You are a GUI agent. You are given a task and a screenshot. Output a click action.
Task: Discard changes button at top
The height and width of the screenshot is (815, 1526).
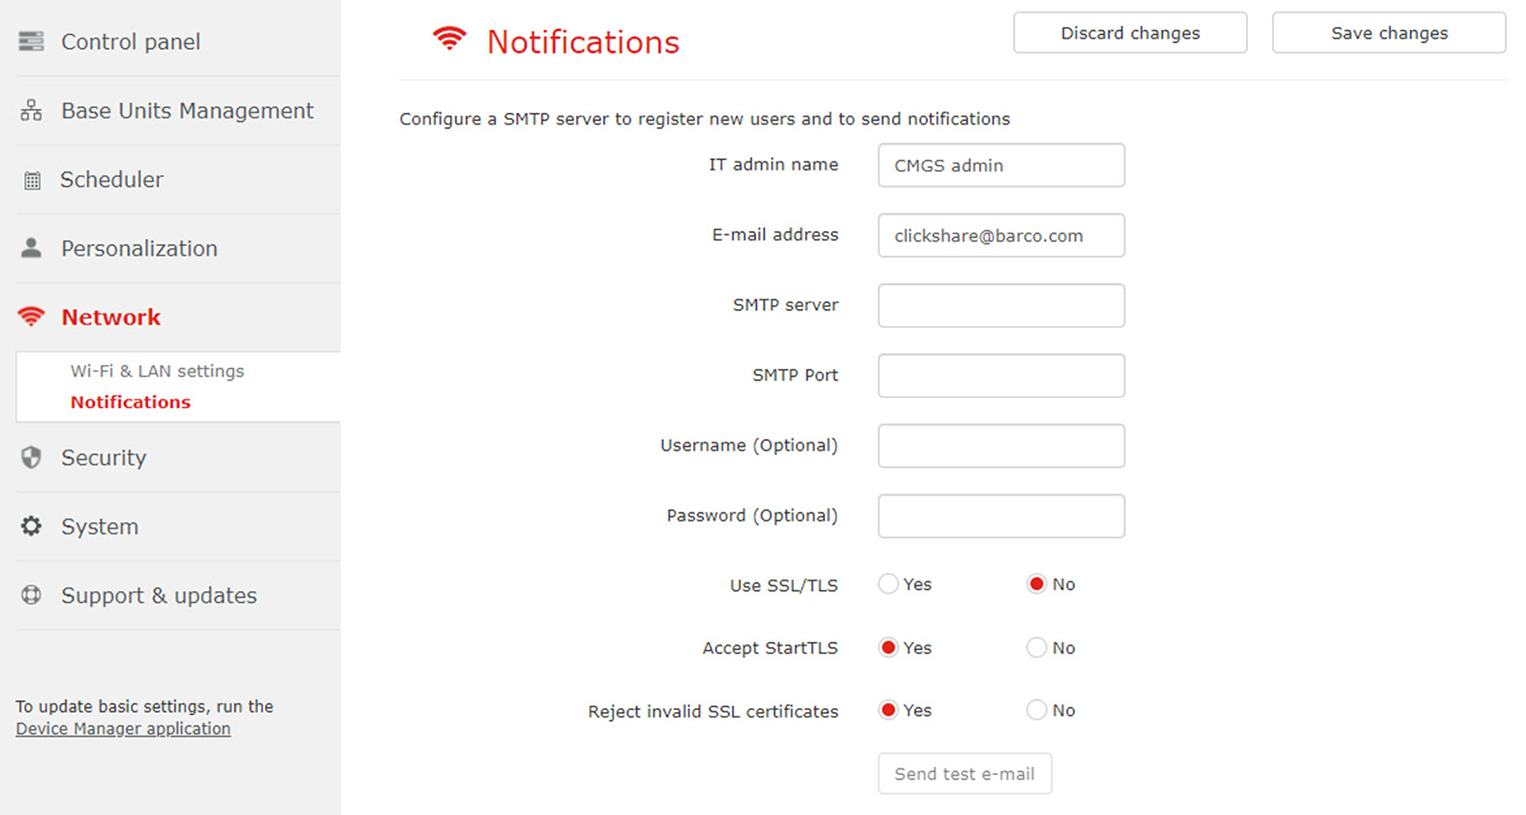(x=1130, y=33)
